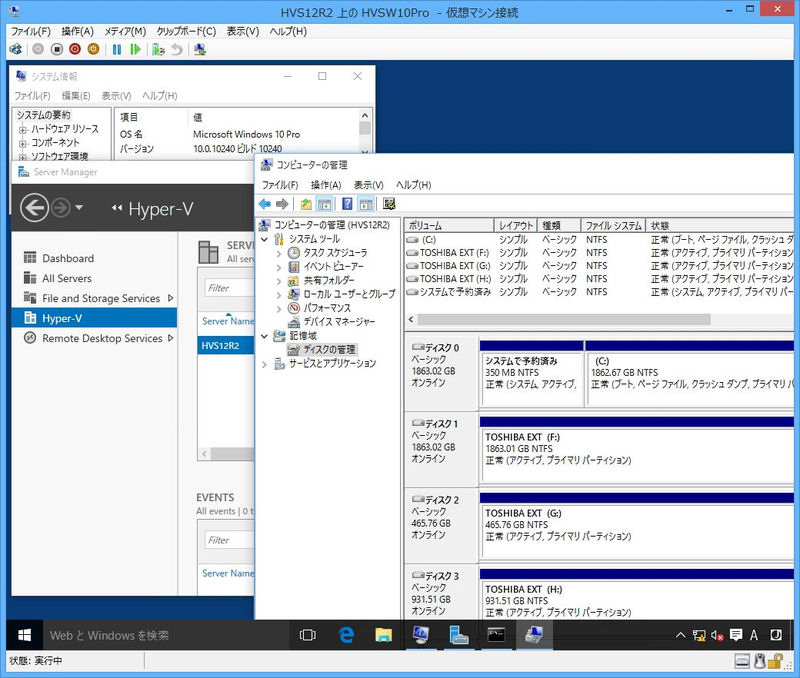Expand サービスとアプリケーション tree node
The image size is (800, 678).
[264, 364]
